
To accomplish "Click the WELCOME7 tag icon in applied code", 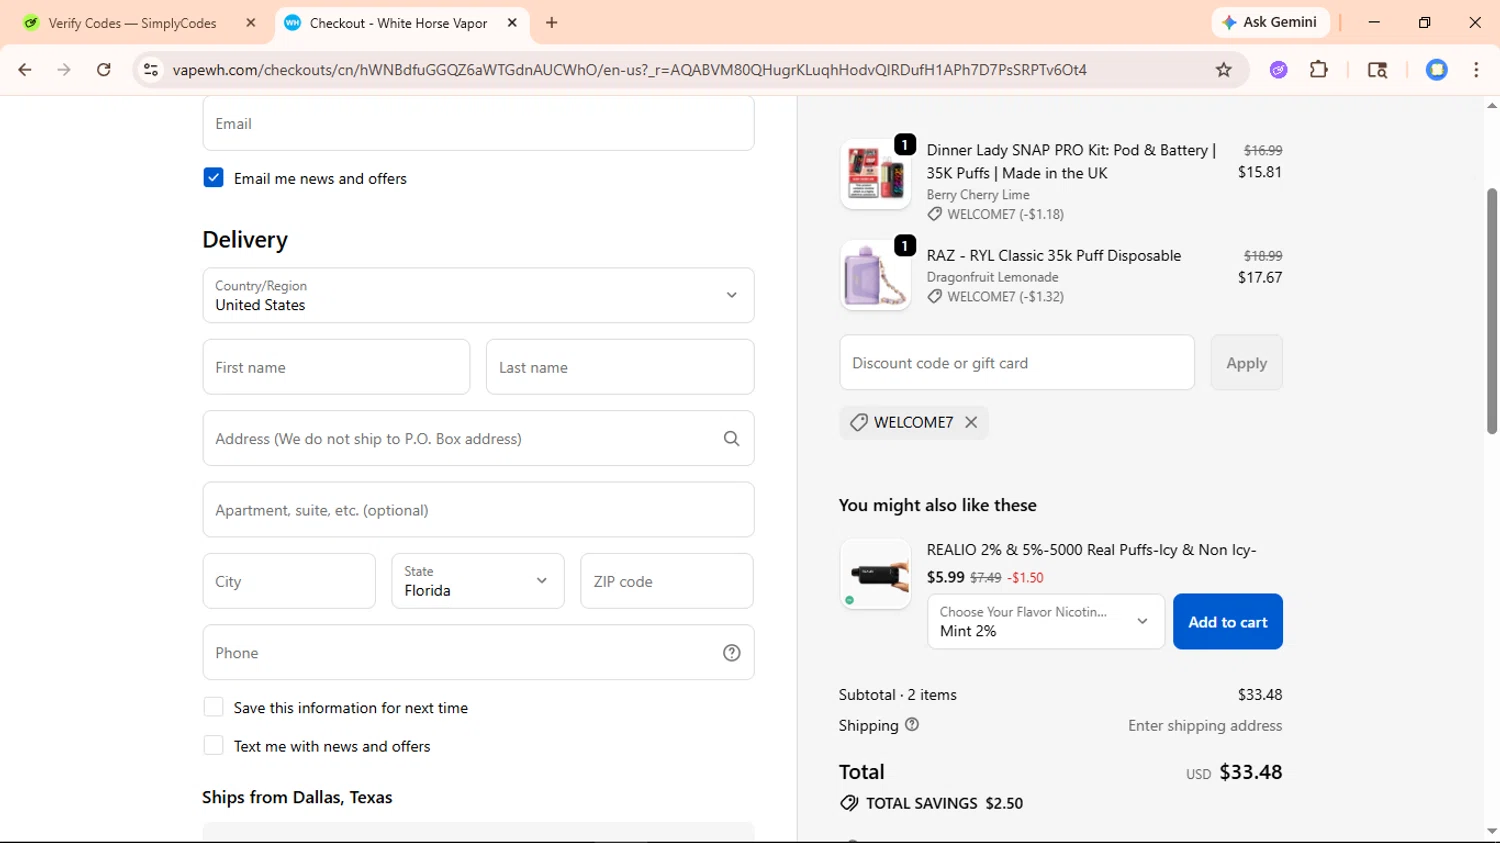I will tap(858, 423).
